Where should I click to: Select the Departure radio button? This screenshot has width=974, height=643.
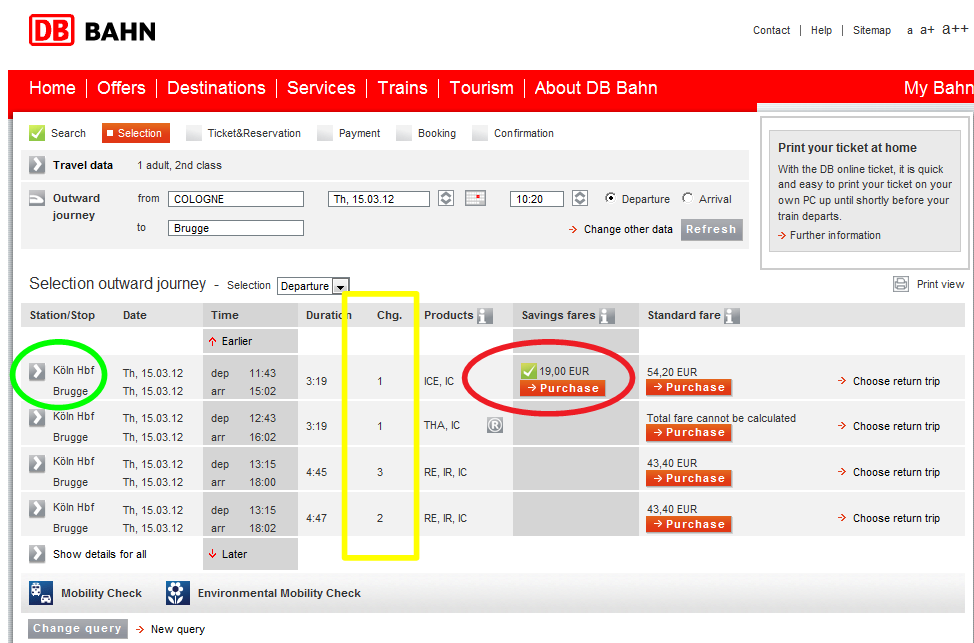pos(611,198)
